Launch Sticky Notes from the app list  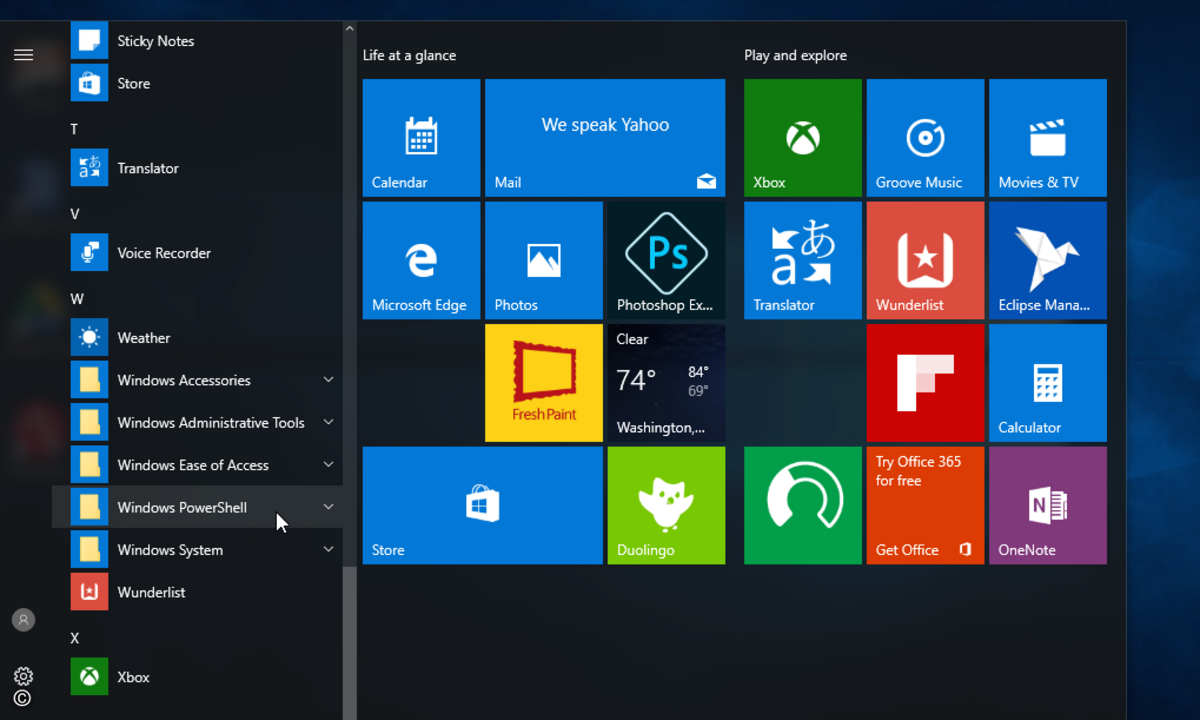point(197,41)
